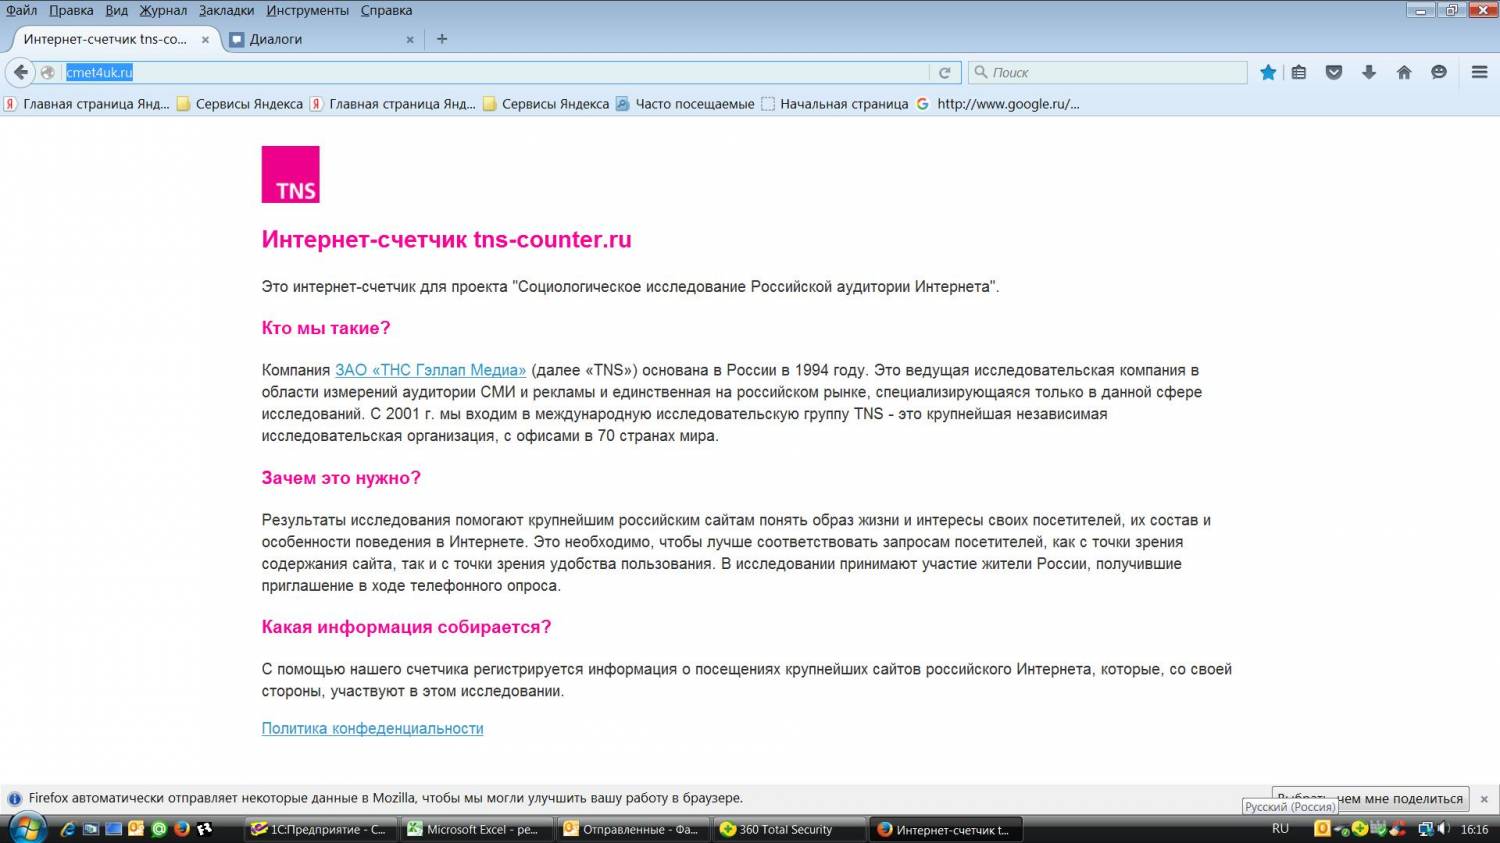Screen dimensions: 1500x843
Task: Click the blue bookmark star icon
Action: click(x=1268, y=72)
